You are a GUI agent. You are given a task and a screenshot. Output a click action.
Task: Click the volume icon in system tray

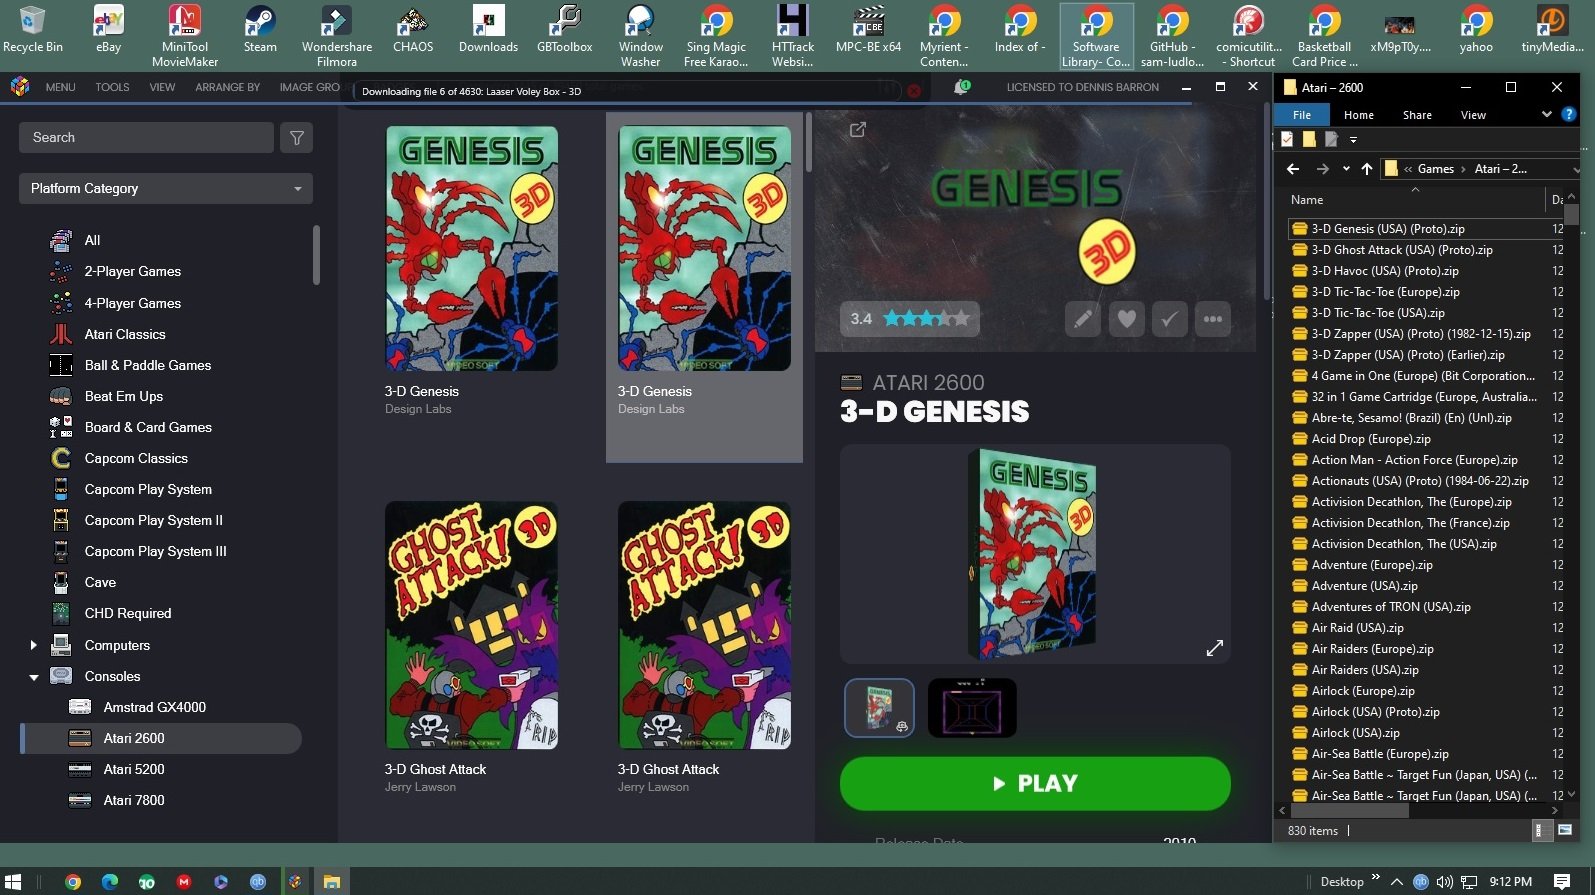1444,882
